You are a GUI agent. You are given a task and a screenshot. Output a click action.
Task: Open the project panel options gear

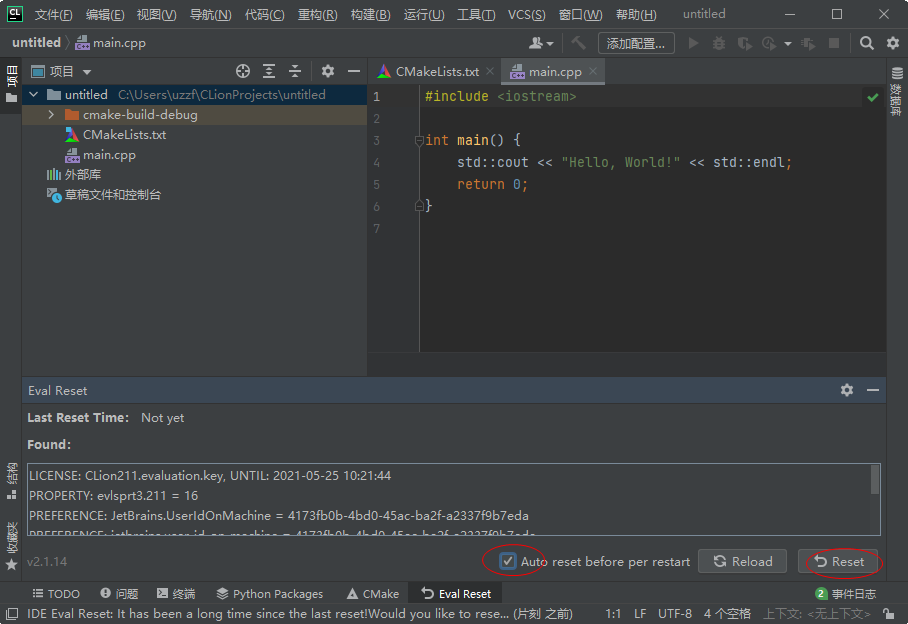click(x=328, y=72)
